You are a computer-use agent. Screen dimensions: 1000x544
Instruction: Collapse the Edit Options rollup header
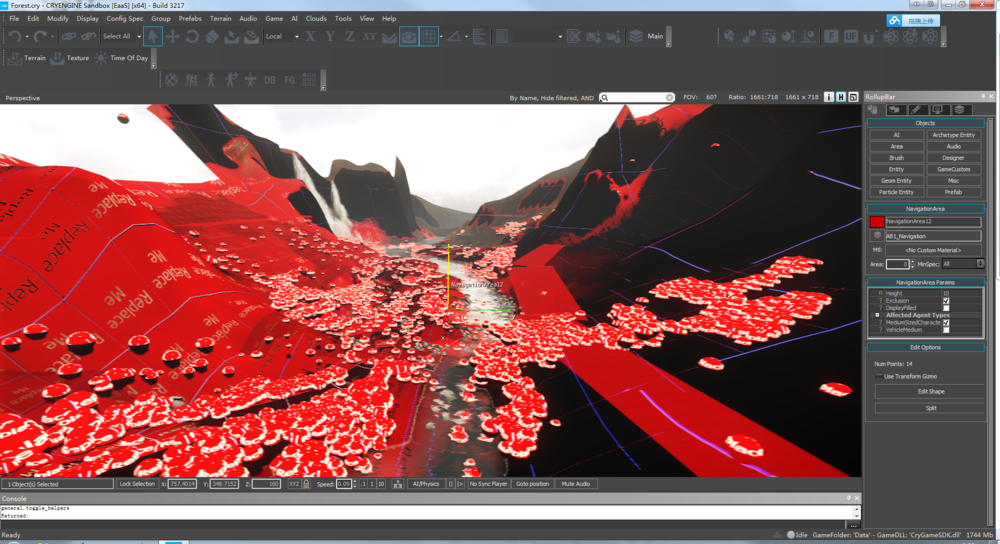(925, 348)
